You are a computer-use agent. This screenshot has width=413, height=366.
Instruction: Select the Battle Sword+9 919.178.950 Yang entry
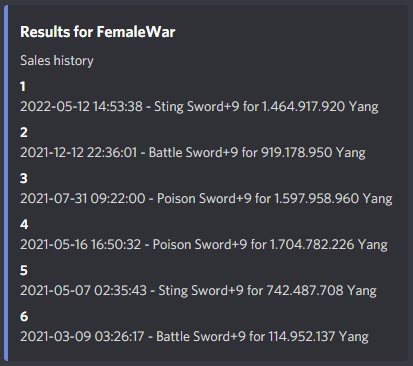(193, 153)
